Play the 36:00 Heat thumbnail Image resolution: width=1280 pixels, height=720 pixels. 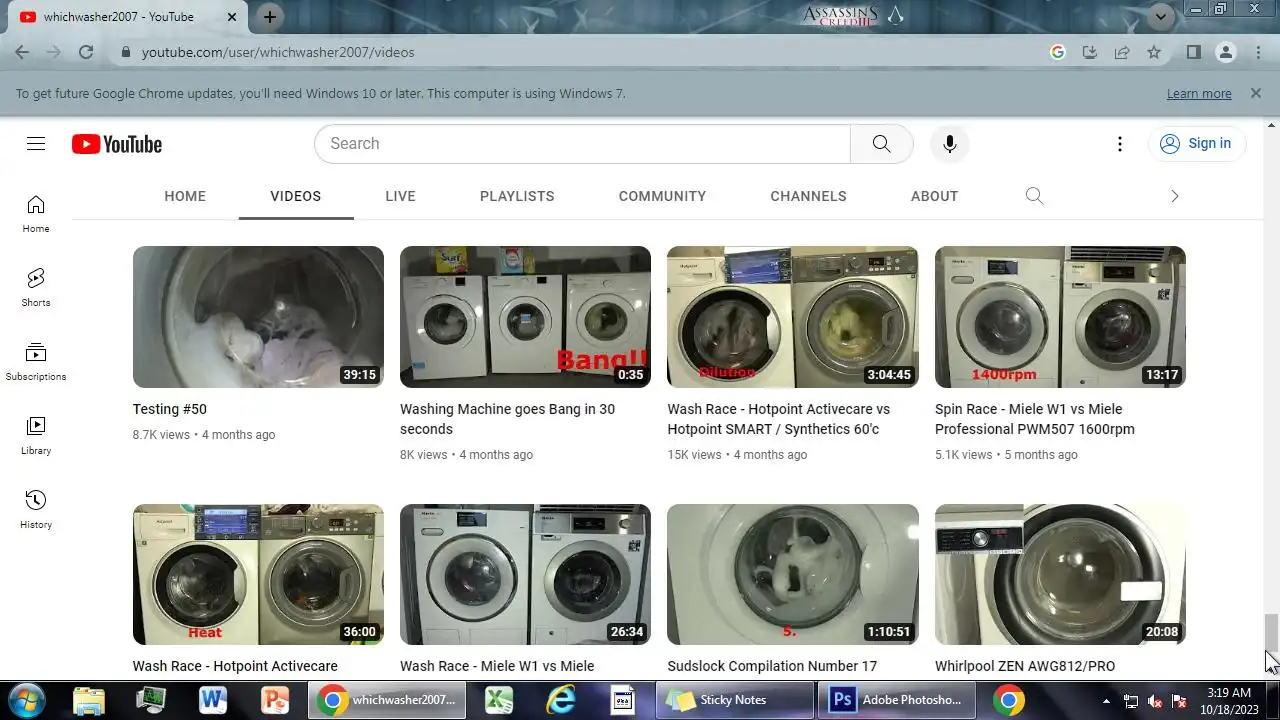pos(258,575)
